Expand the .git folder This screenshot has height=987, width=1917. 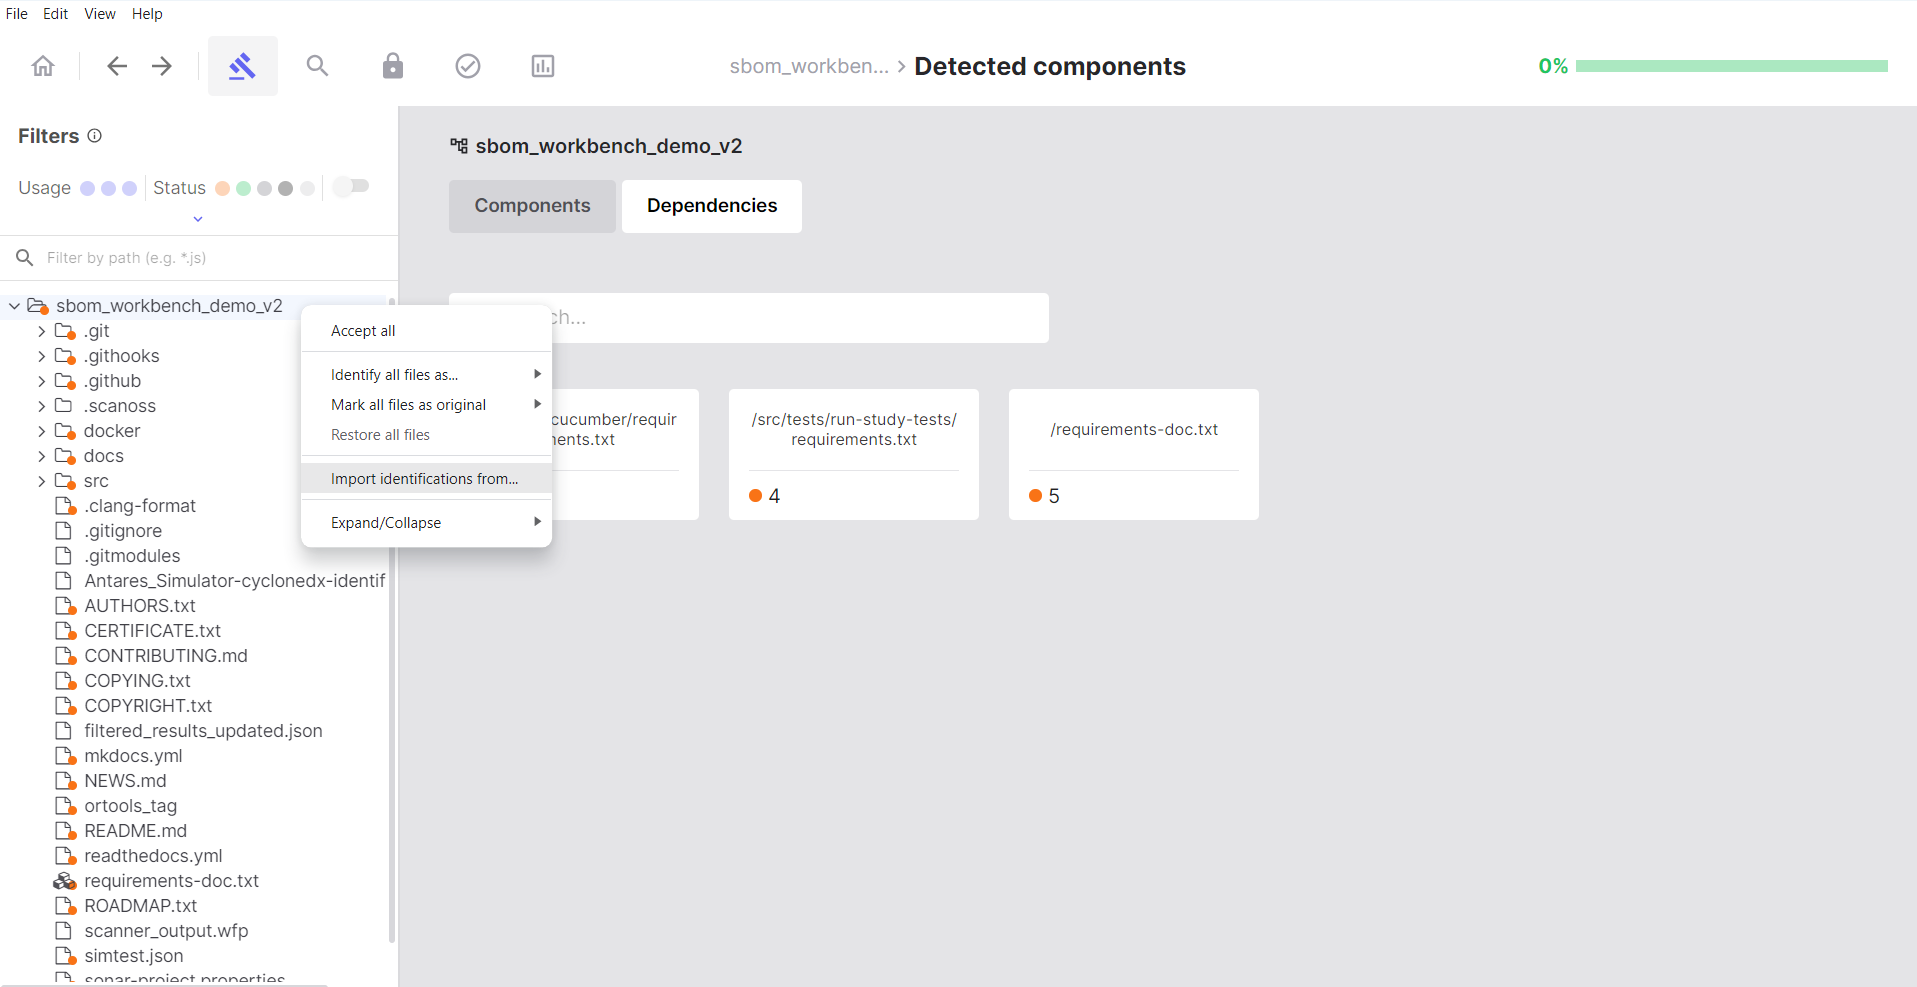pos(41,331)
